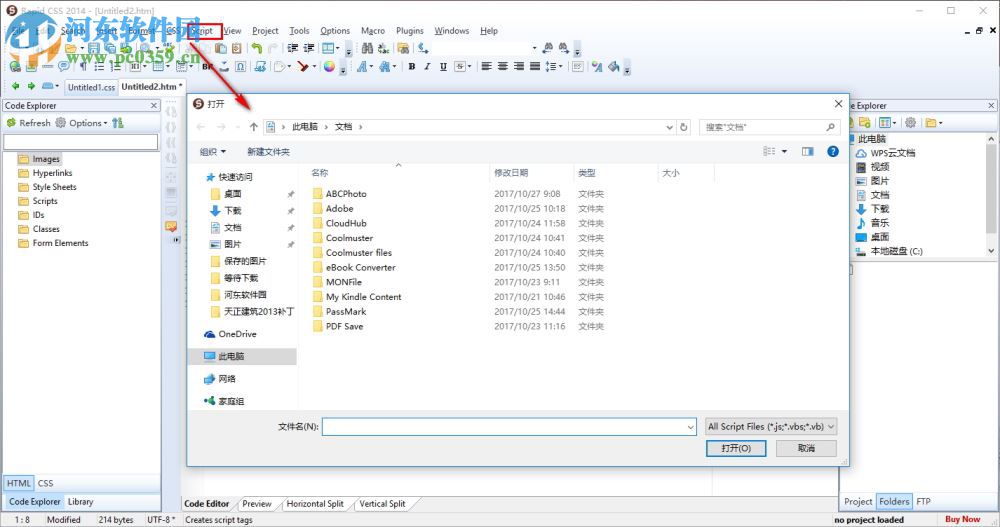The width and height of the screenshot is (1000, 527).
Task: Click Refresh in Code Explorer
Action: click(x=29, y=122)
